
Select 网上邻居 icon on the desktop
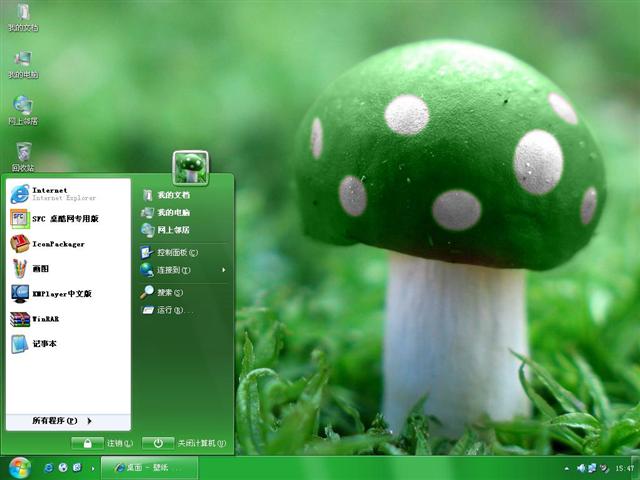coord(22,108)
